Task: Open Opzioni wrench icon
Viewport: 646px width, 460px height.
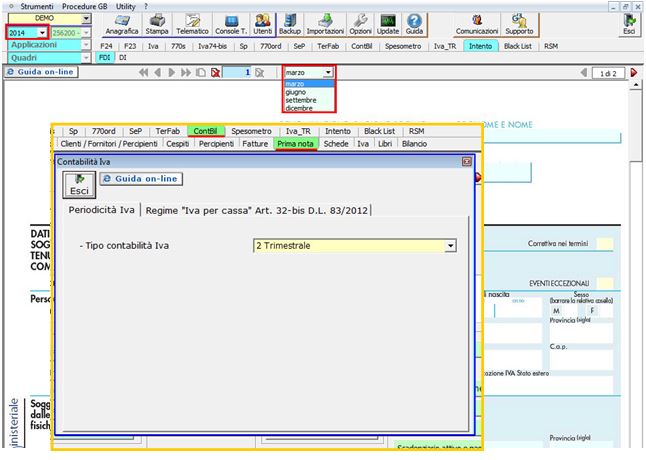Action: click(x=360, y=24)
